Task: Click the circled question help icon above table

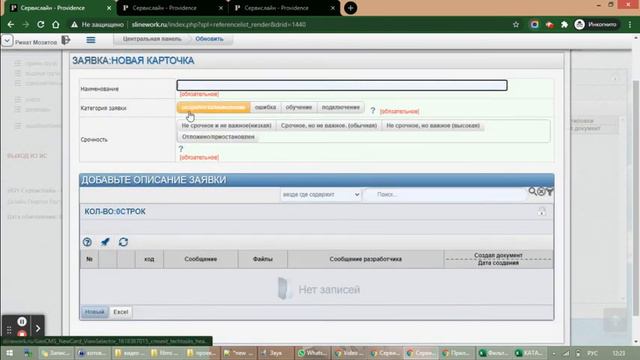Action: point(87,242)
